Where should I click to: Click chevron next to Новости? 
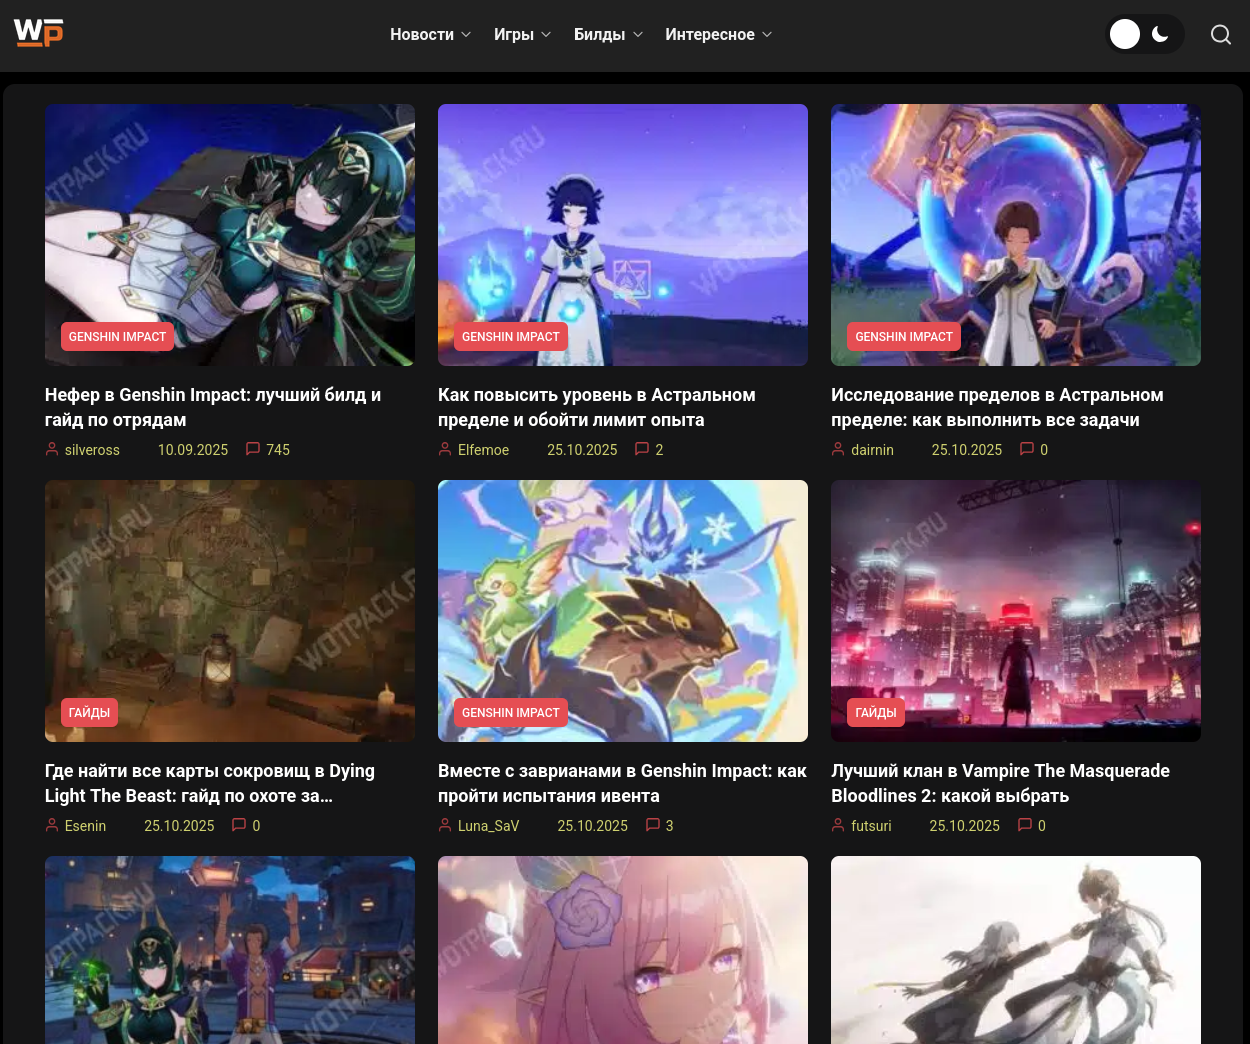(x=466, y=35)
